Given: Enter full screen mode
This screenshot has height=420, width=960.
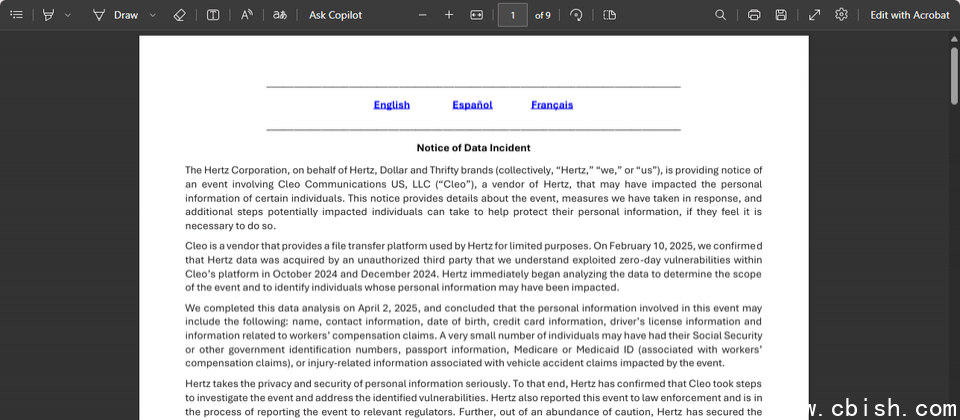Looking at the screenshot, I should point(814,15).
